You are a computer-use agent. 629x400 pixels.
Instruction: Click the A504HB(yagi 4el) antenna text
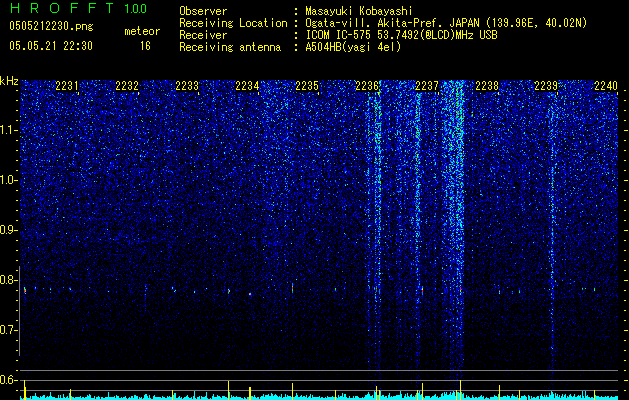pos(353,47)
